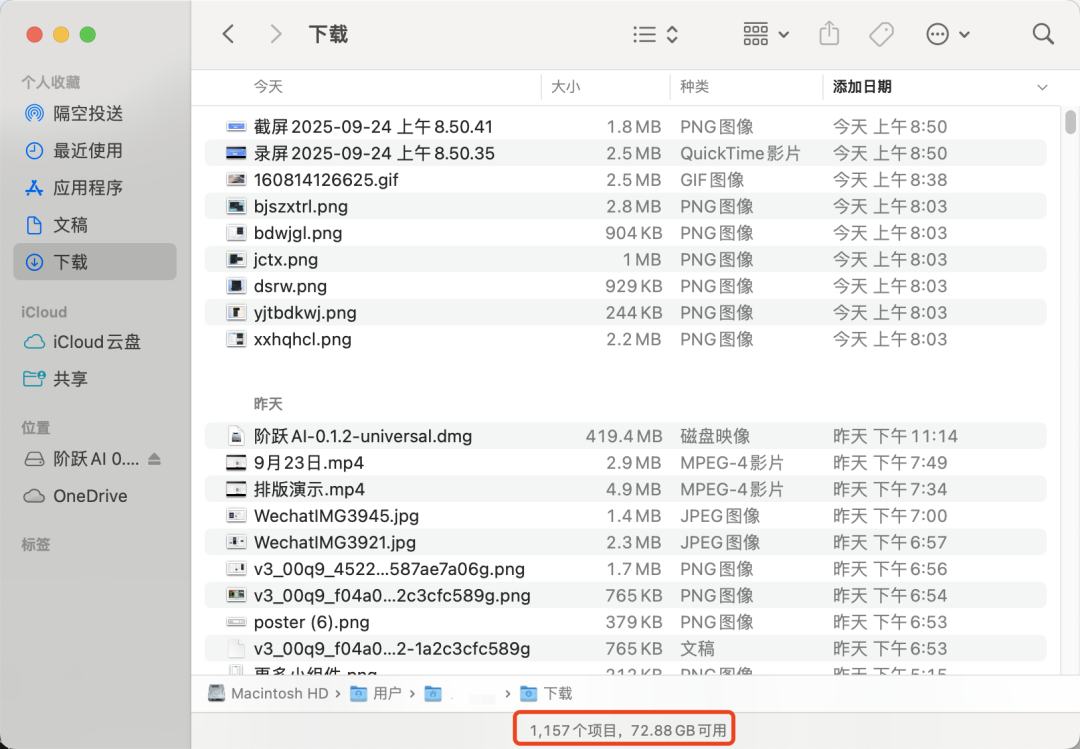
Task: Select the file 排版演示.mp4
Action: pyautogui.click(x=625, y=489)
